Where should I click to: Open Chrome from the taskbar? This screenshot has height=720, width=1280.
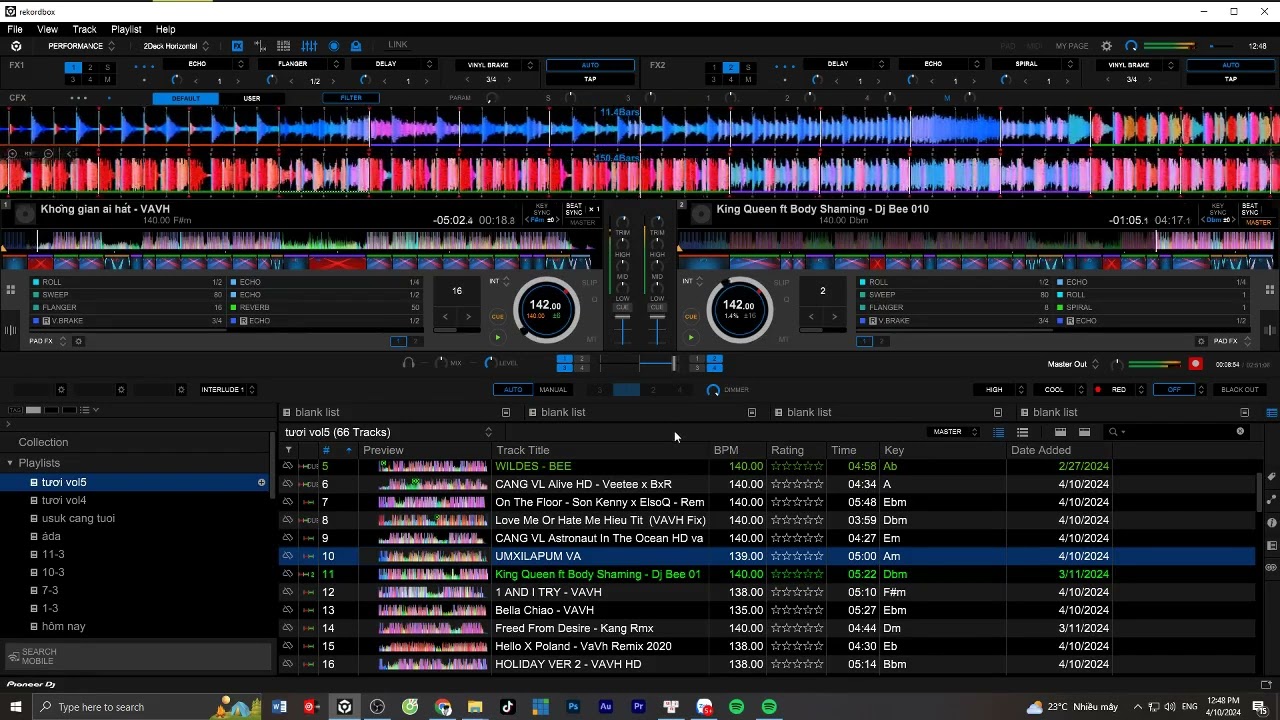[x=443, y=707]
